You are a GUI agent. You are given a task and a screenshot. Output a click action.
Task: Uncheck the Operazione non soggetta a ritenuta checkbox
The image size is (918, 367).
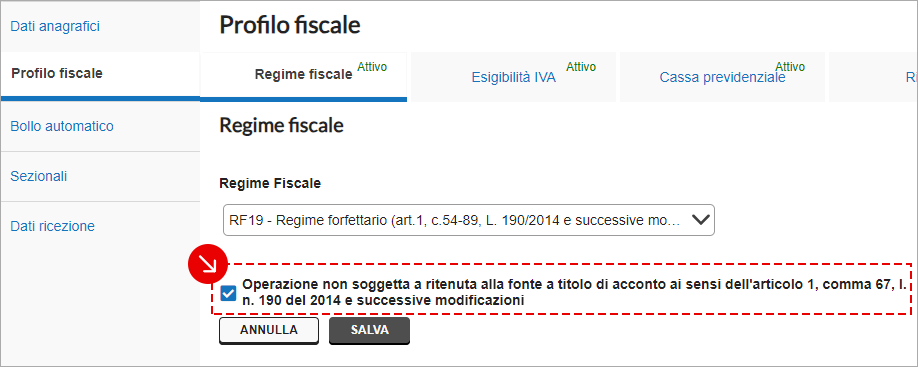click(228, 293)
